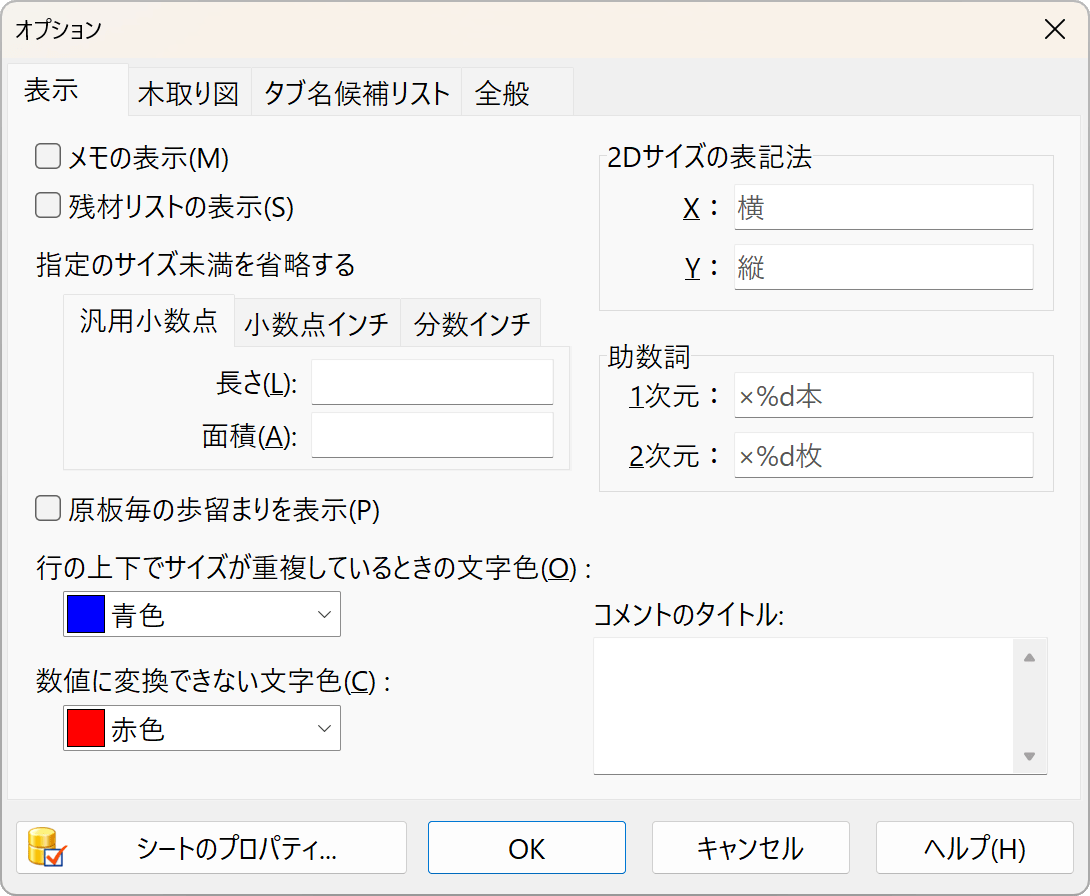This screenshot has width=1090, height=896.
Task: Check 原板毎の歩留まりを表示 option
Action: click(48, 510)
